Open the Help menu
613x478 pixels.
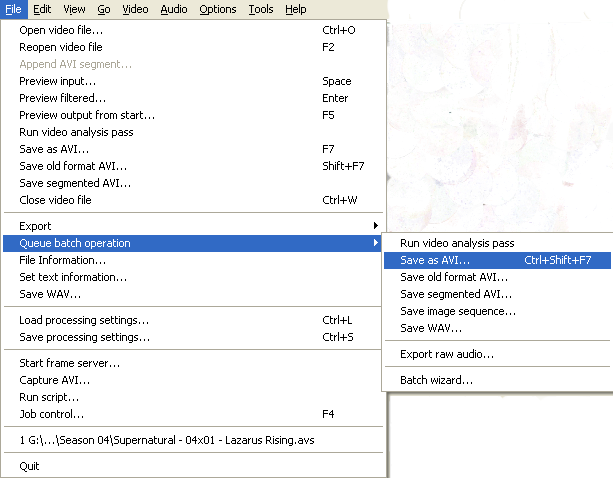pyautogui.click(x=296, y=9)
